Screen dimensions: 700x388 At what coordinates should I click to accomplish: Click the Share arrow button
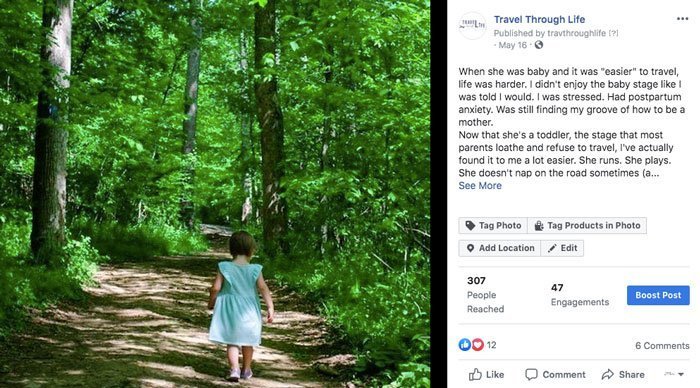(623, 375)
